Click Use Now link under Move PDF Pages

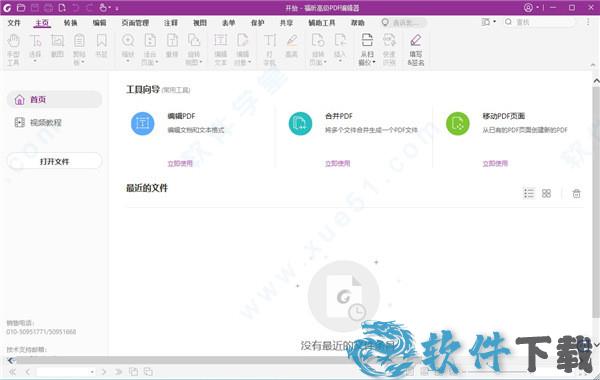(x=495, y=163)
